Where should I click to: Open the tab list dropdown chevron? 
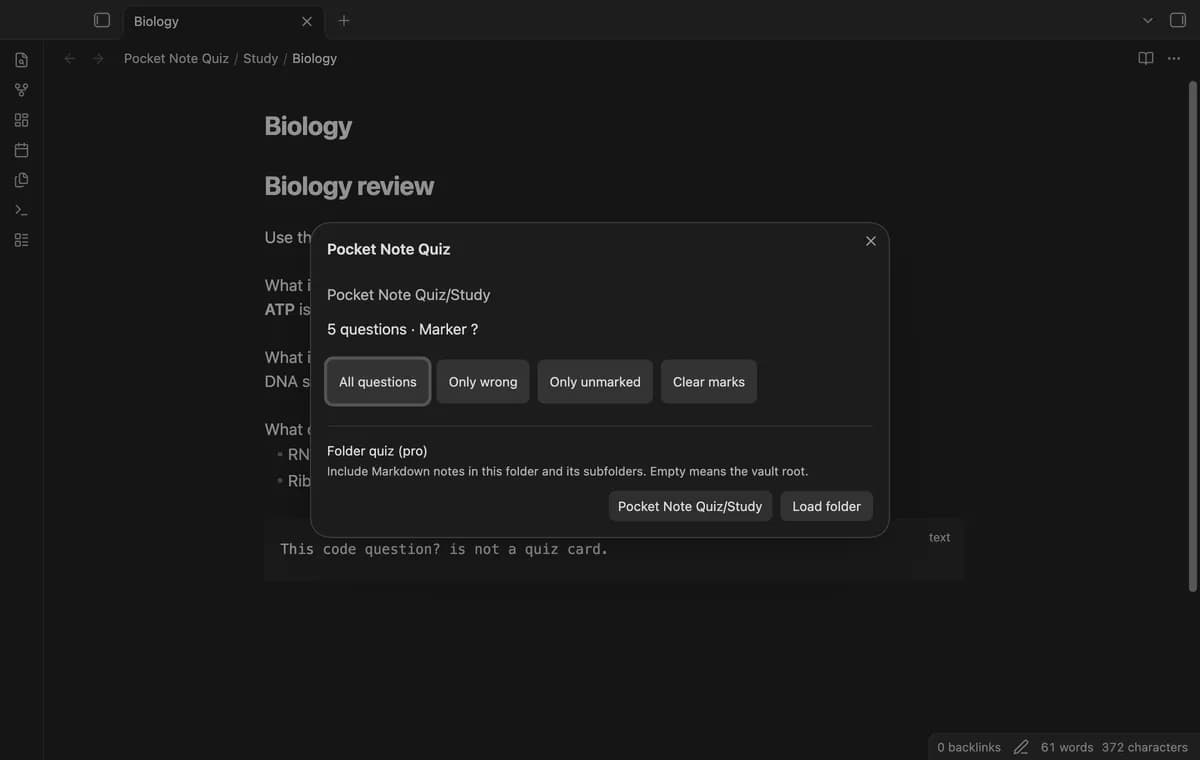click(x=1148, y=20)
